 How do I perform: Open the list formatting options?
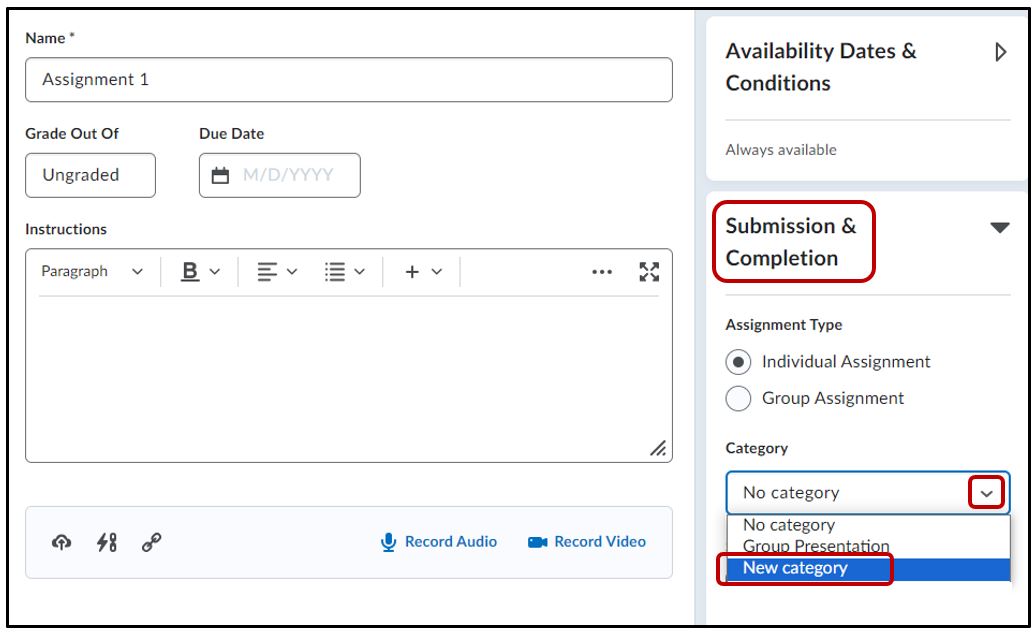click(345, 272)
